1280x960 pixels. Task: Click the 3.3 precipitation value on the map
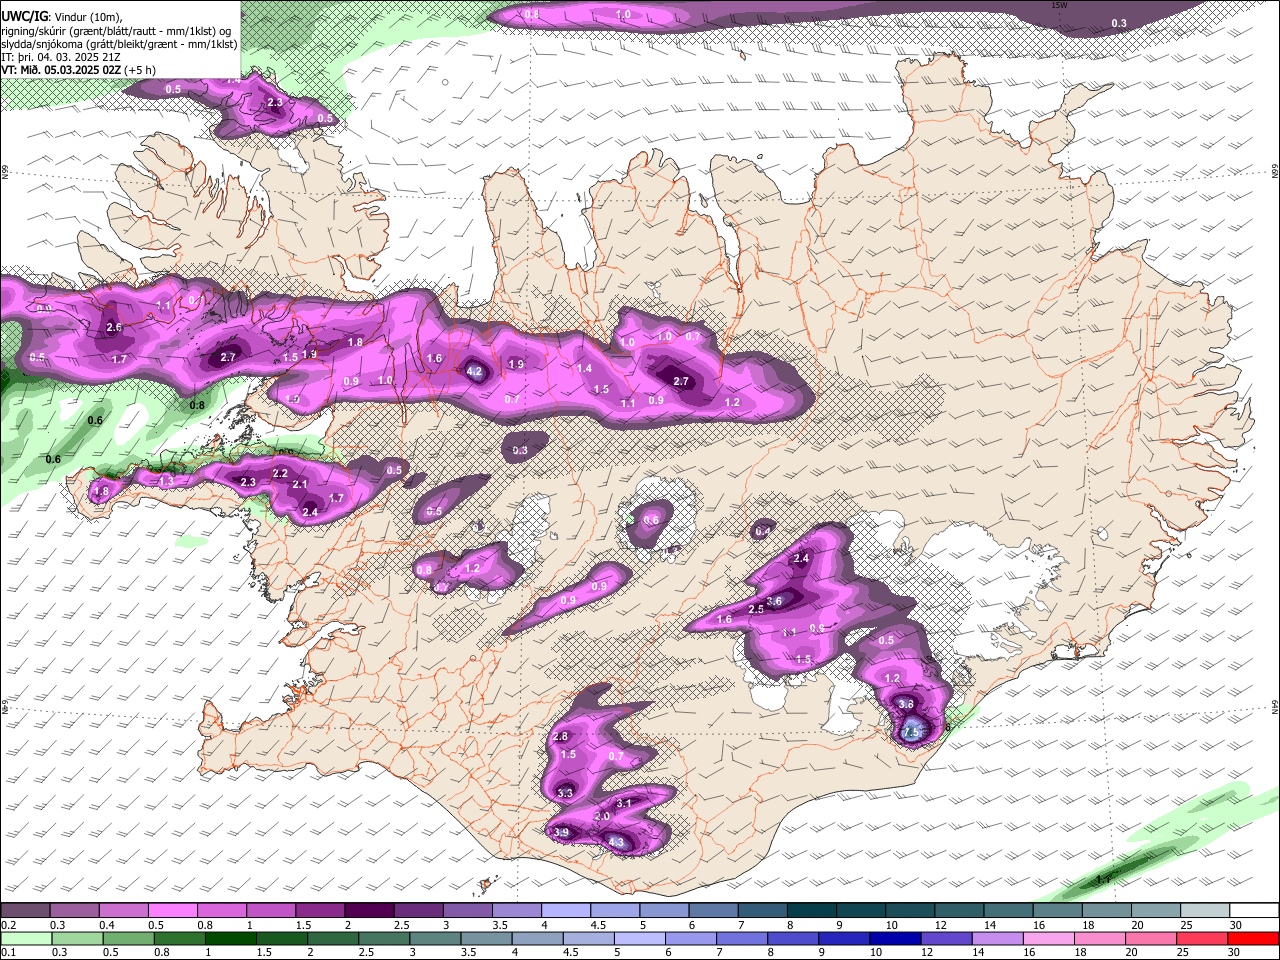coord(565,793)
